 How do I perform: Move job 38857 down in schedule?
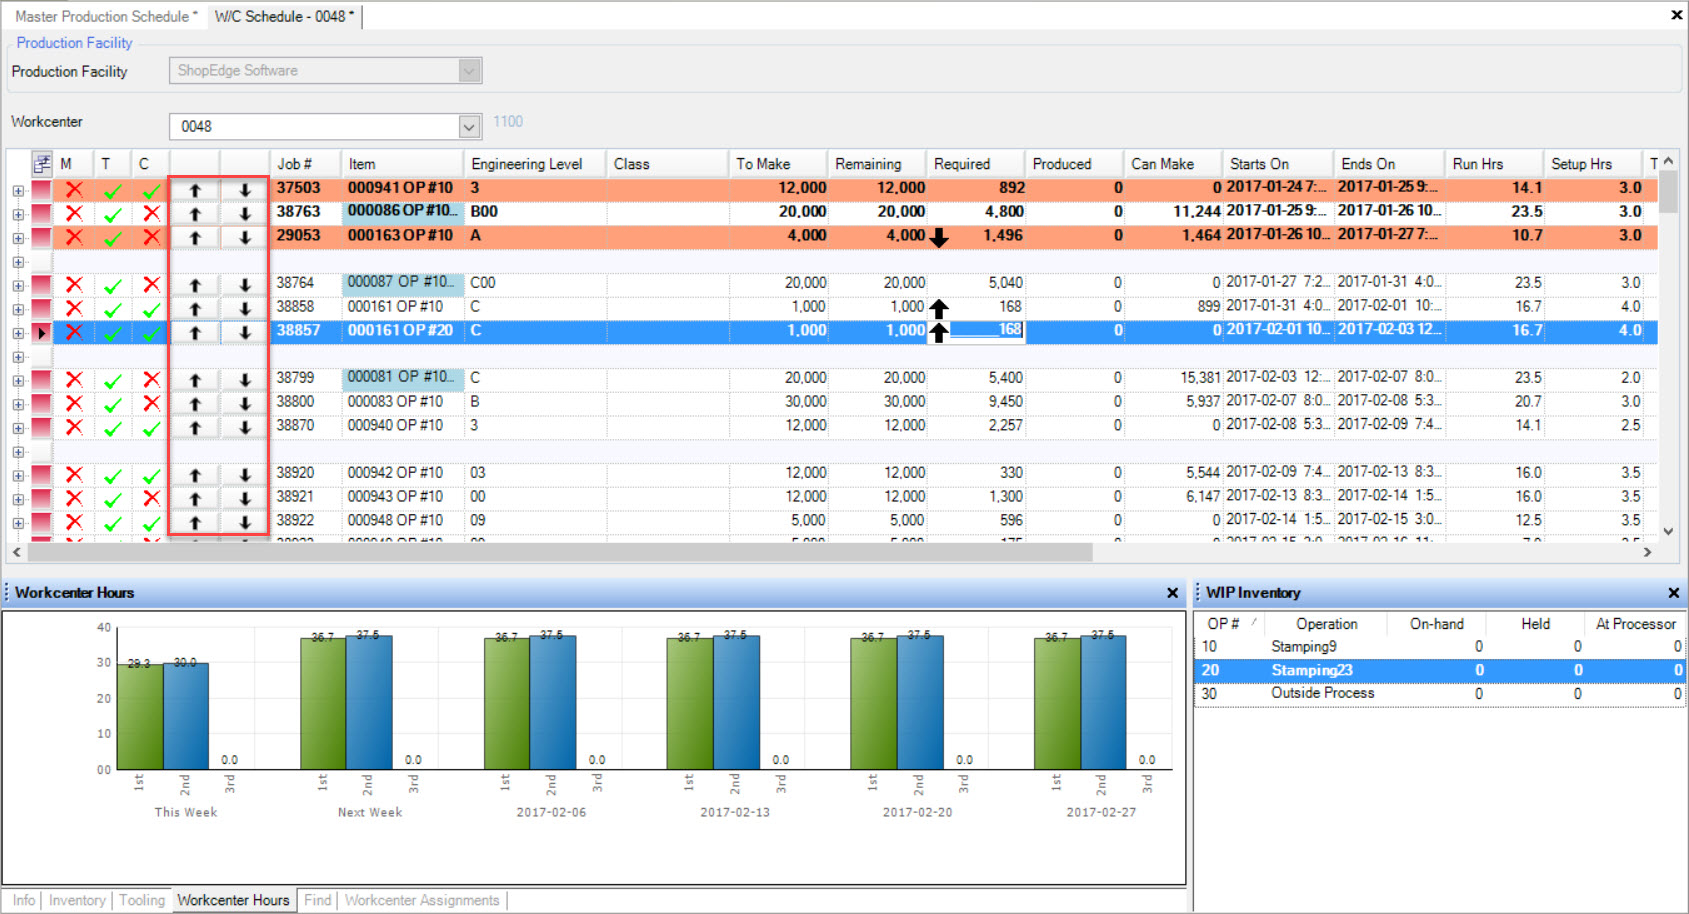click(x=244, y=332)
